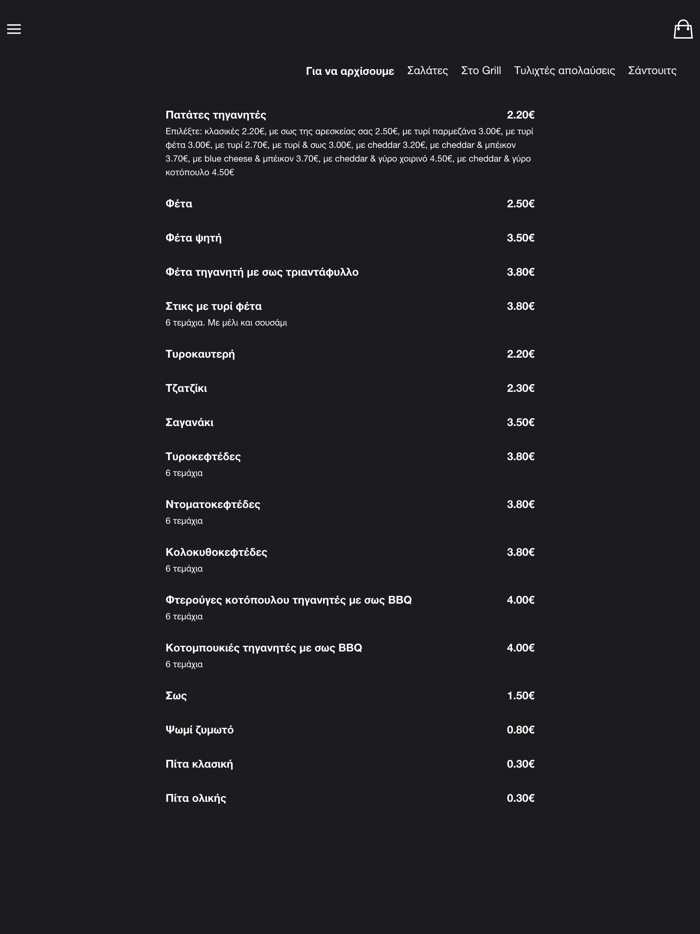The width and height of the screenshot is (700, 934).
Task: Add Τυροκαυτερή to the order
Action: (200, 354)
